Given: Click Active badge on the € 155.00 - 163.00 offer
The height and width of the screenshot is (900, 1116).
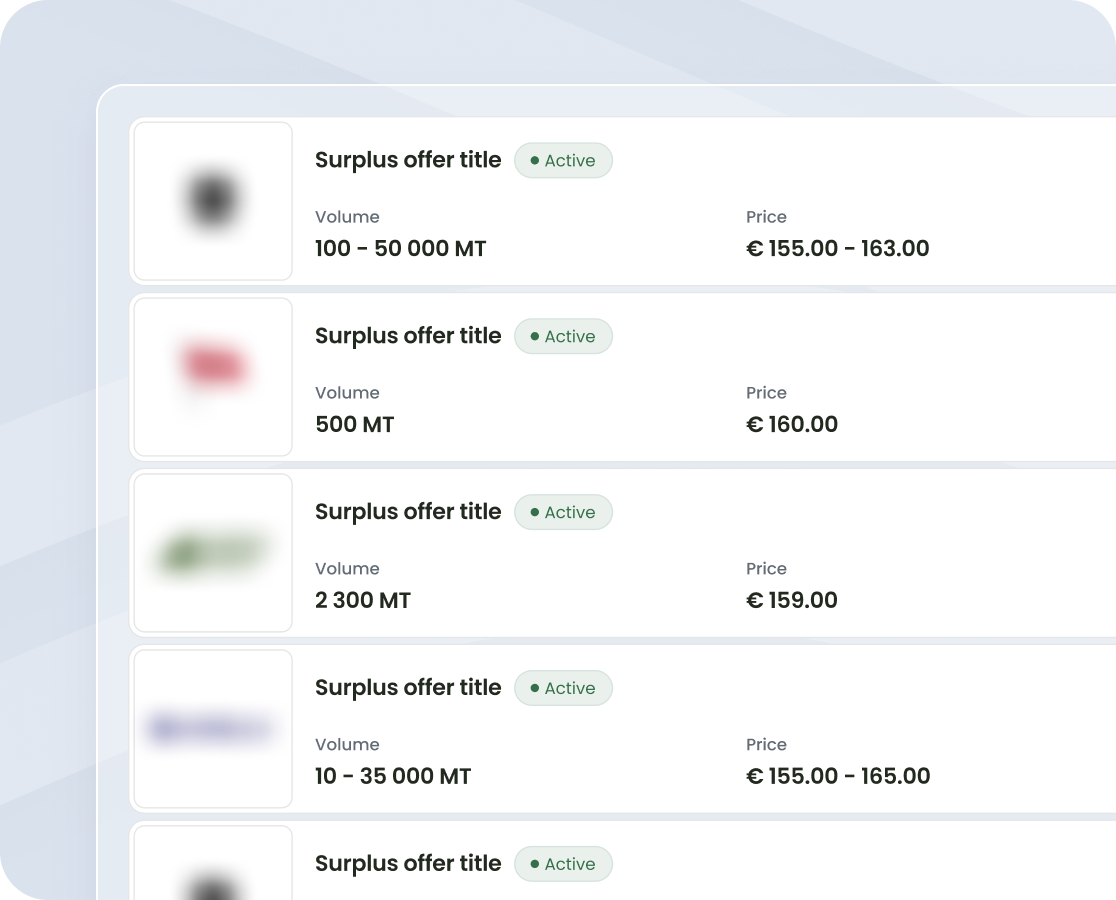Looking at the screenshot, I should pos(563,161).
